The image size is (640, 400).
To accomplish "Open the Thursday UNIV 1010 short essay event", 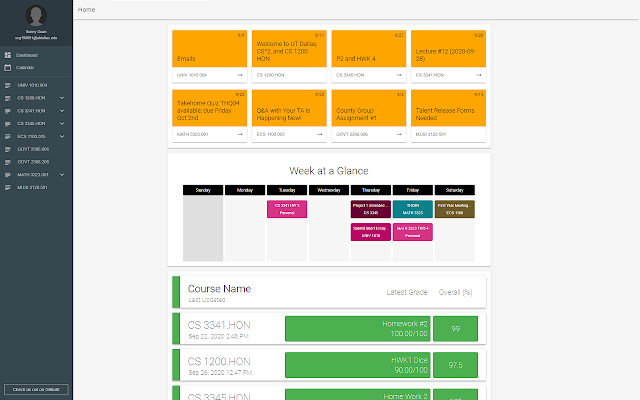I will [x=371, y=232].
